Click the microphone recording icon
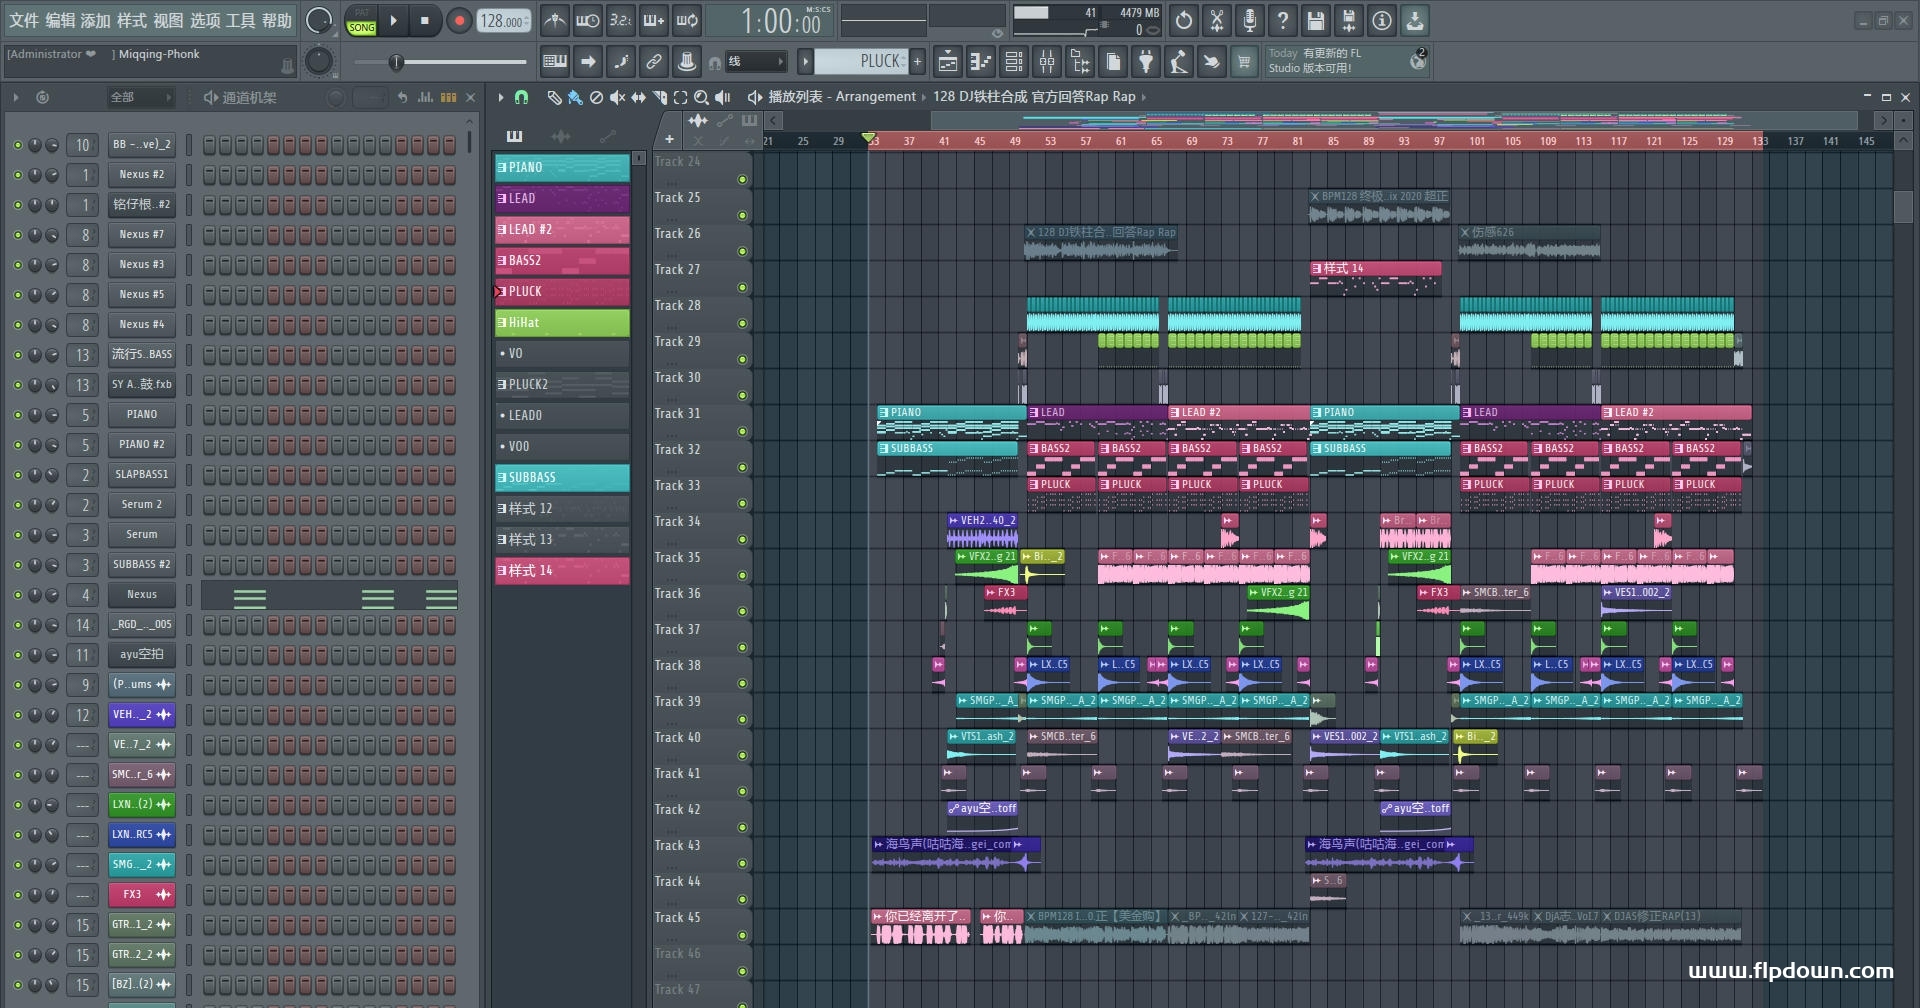Screen dimensions: 1920x1008 1249,20
